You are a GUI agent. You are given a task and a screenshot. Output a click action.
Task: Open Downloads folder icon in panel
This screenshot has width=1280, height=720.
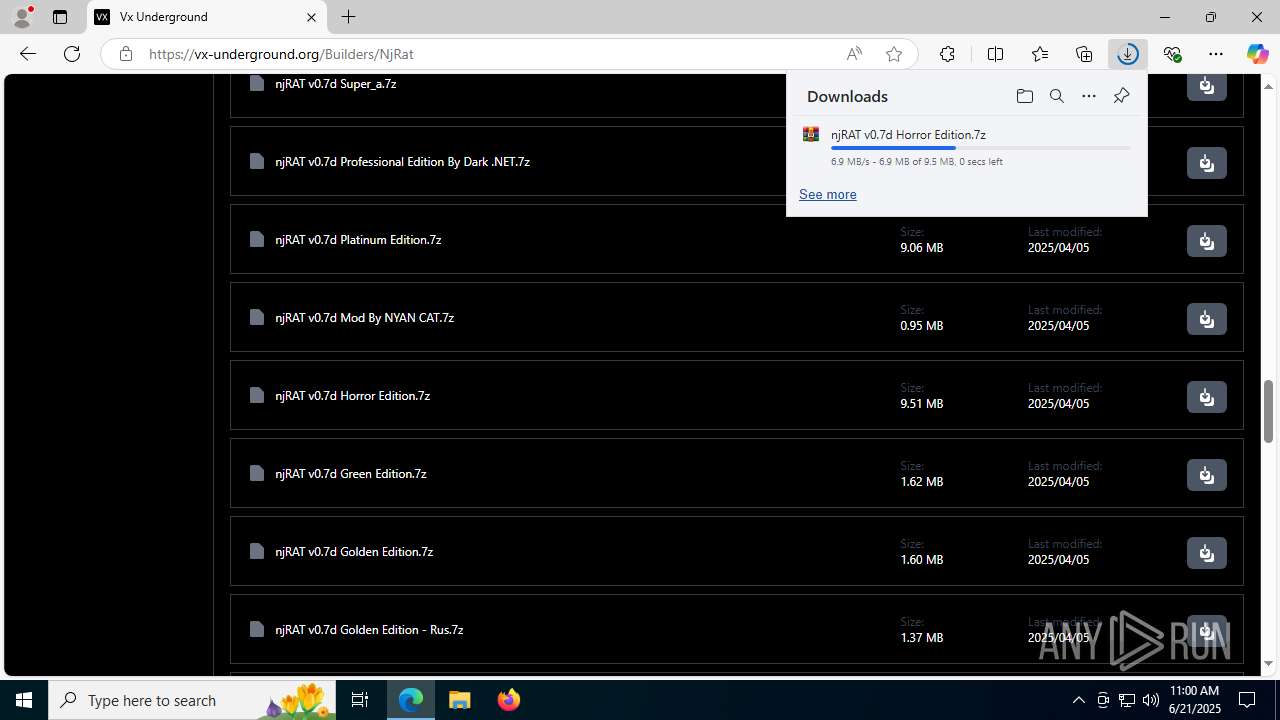[1024, 96]
